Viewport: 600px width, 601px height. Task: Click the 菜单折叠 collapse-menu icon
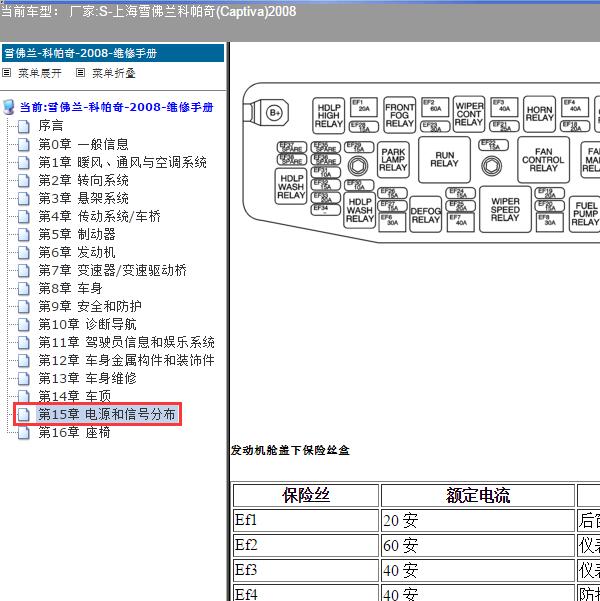pyautogui.click(x=80, y=72)
